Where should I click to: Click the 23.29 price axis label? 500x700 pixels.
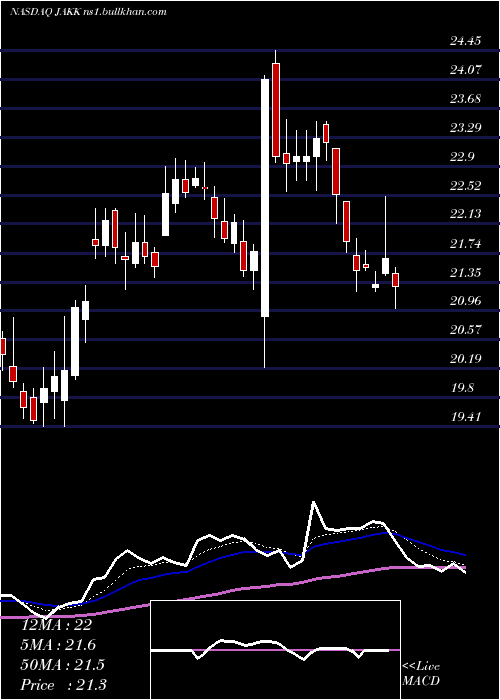[x=466, y=128]
